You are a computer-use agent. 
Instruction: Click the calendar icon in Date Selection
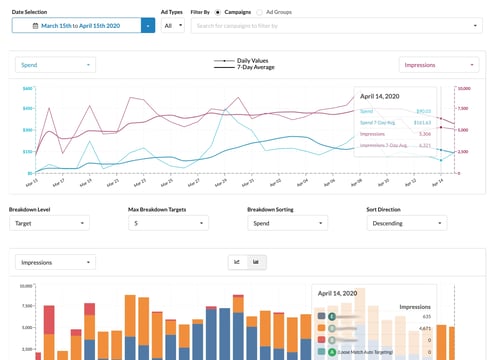click(x=35, y=26)
